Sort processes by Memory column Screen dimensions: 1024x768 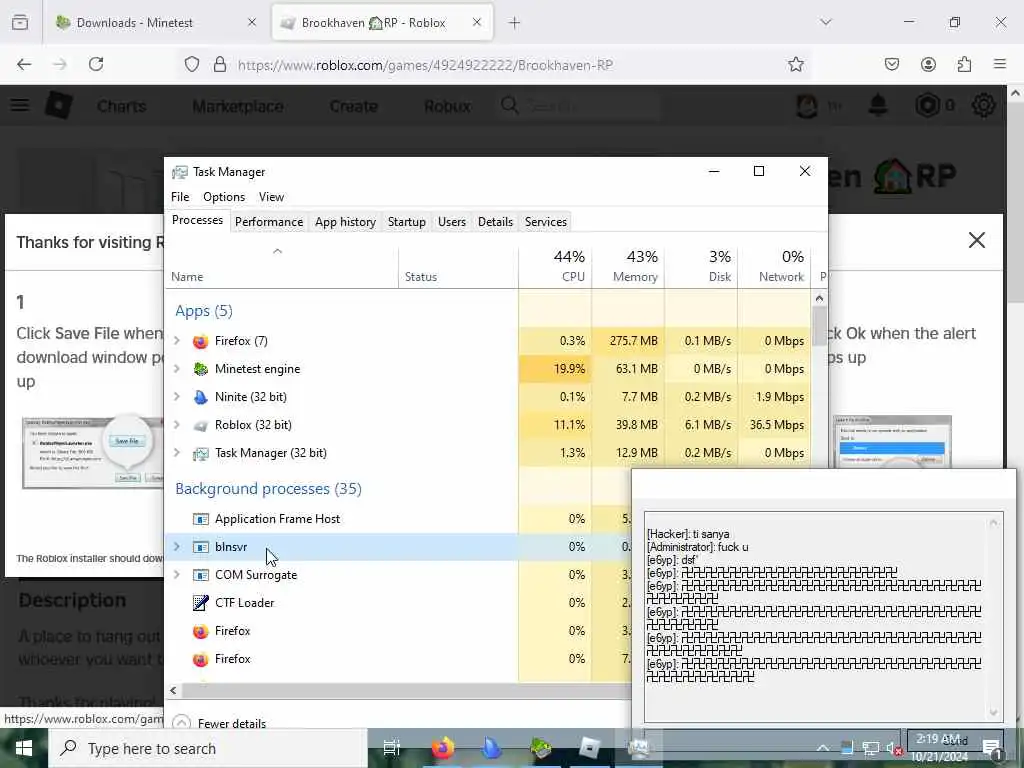pyautogui.click(x=628, y=266)
